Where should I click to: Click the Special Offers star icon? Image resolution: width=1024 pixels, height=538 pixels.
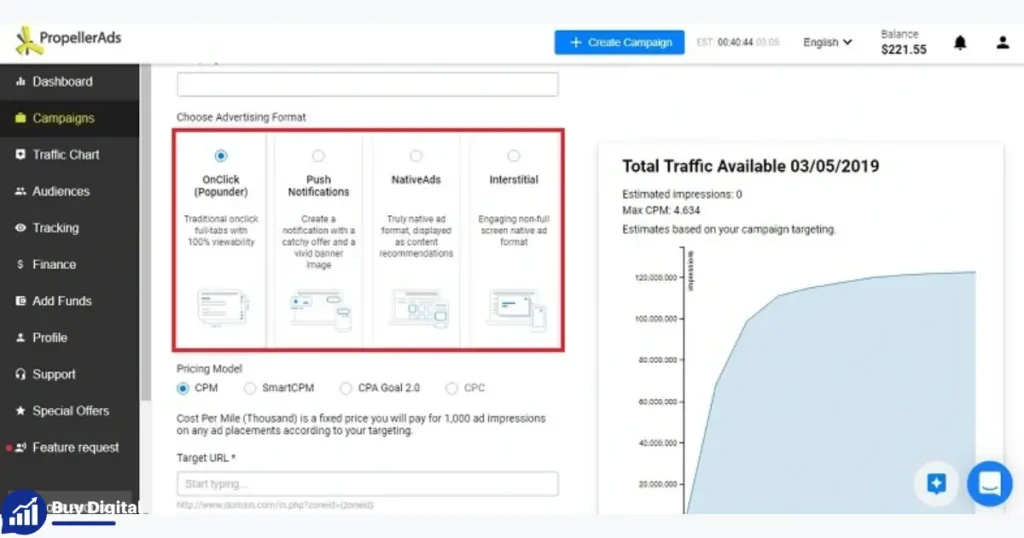20,411
